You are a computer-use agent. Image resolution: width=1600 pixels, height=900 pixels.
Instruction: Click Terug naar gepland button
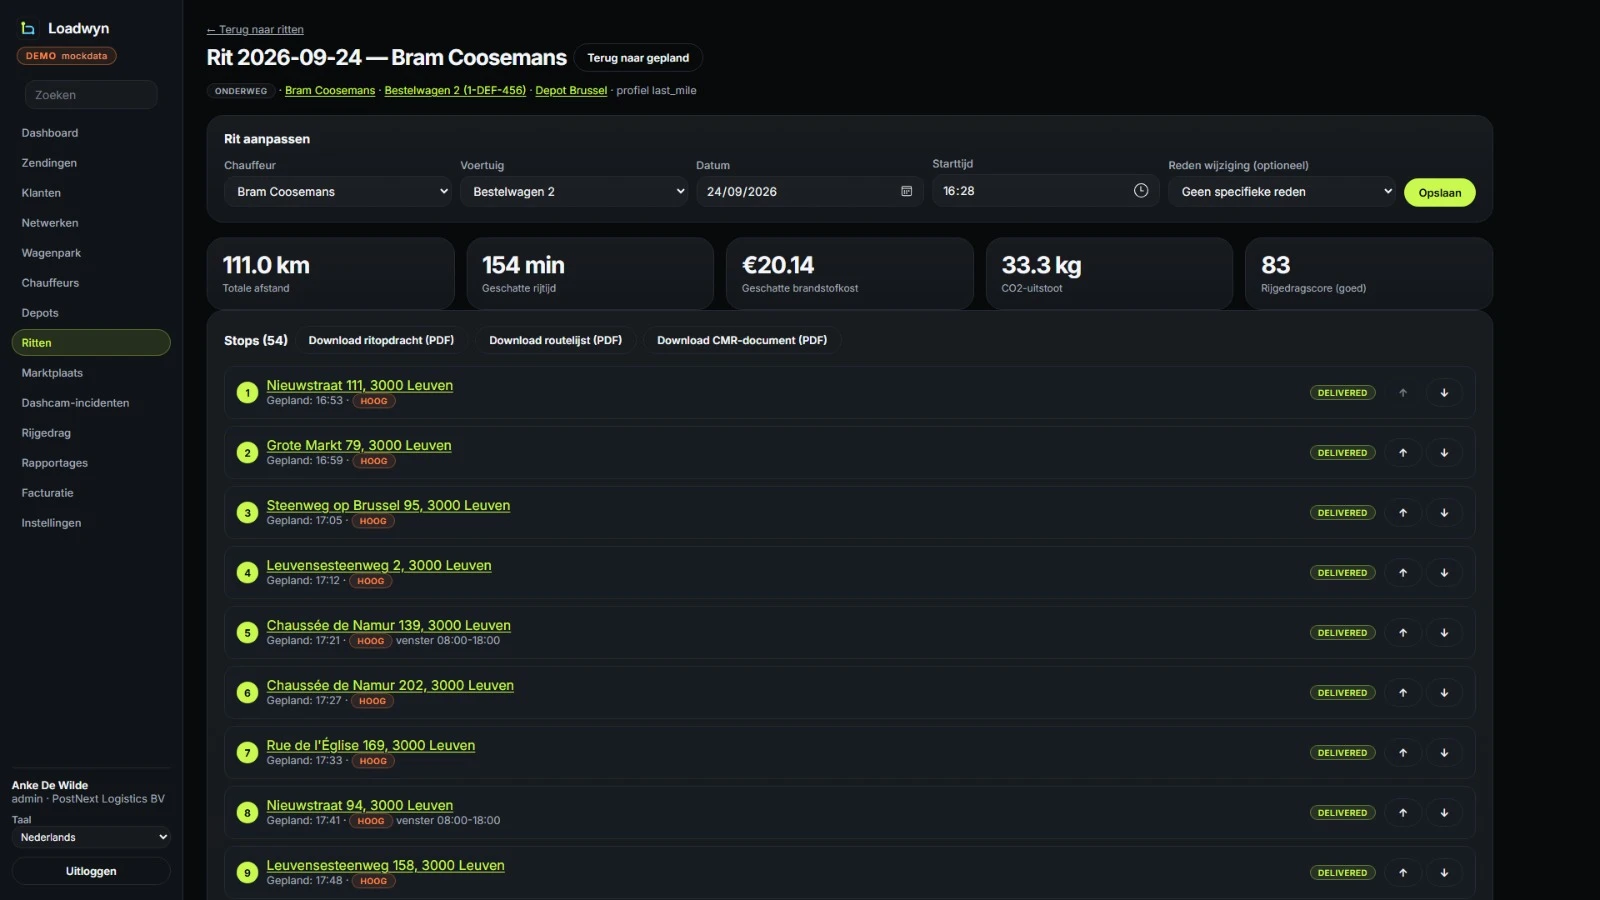click(638, 58)
